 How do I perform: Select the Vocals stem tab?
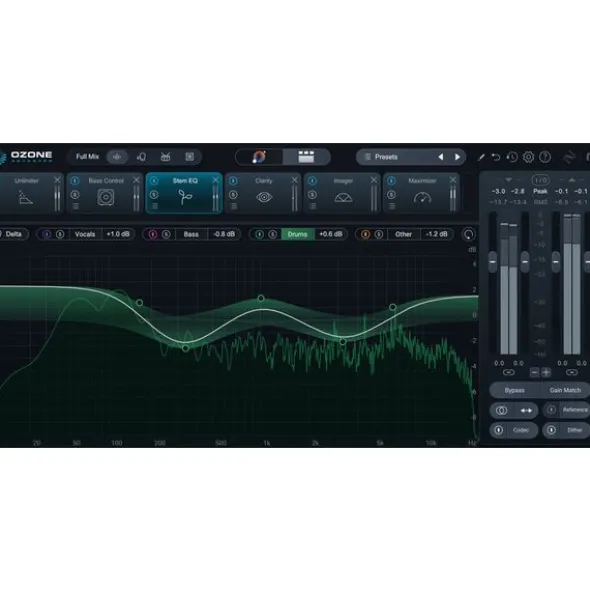pyautogui.click(x=85, y=234)
